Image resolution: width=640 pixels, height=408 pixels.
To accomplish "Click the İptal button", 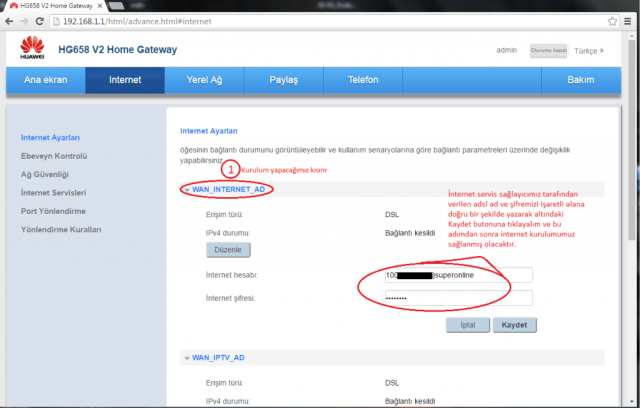I will point(467,325).
